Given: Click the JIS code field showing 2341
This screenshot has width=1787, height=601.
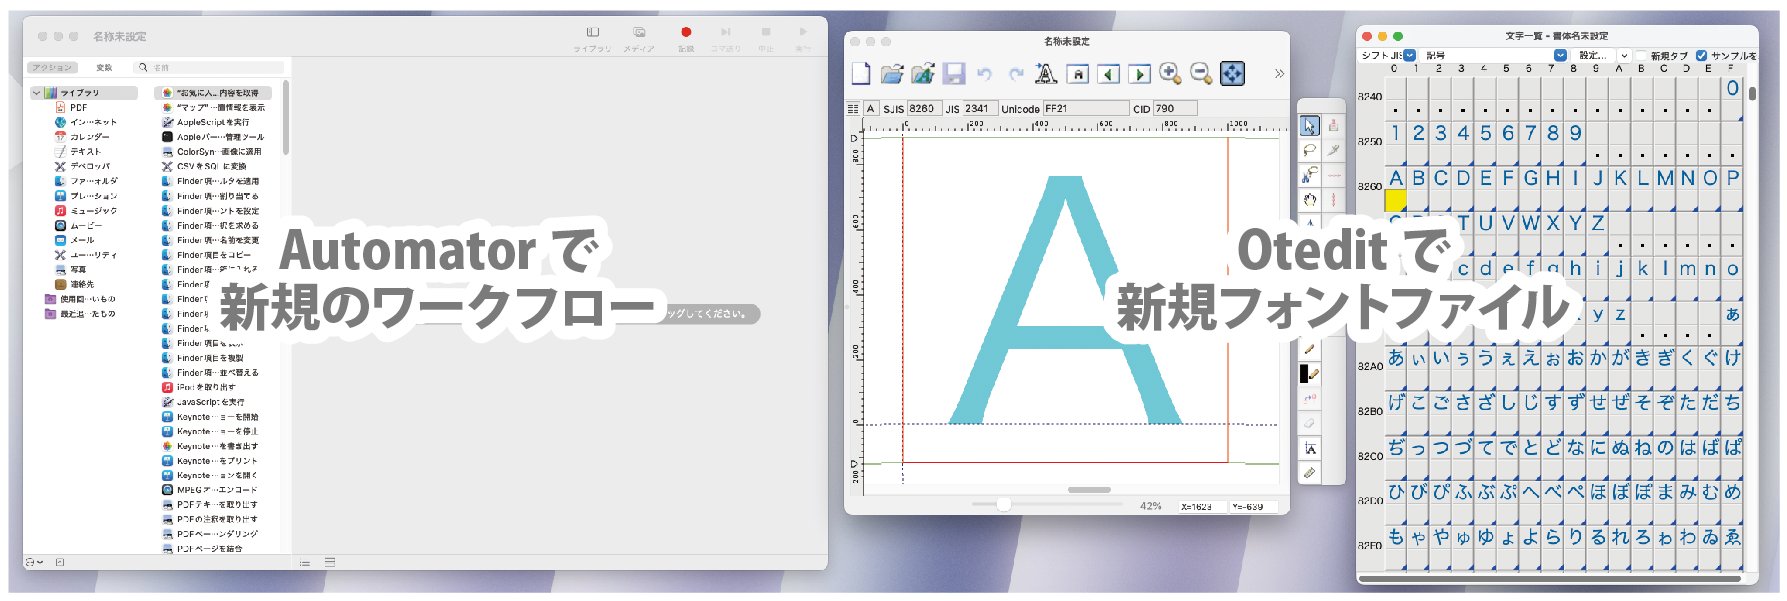Looking at the screenshot, I should click(x=979, y=109).
